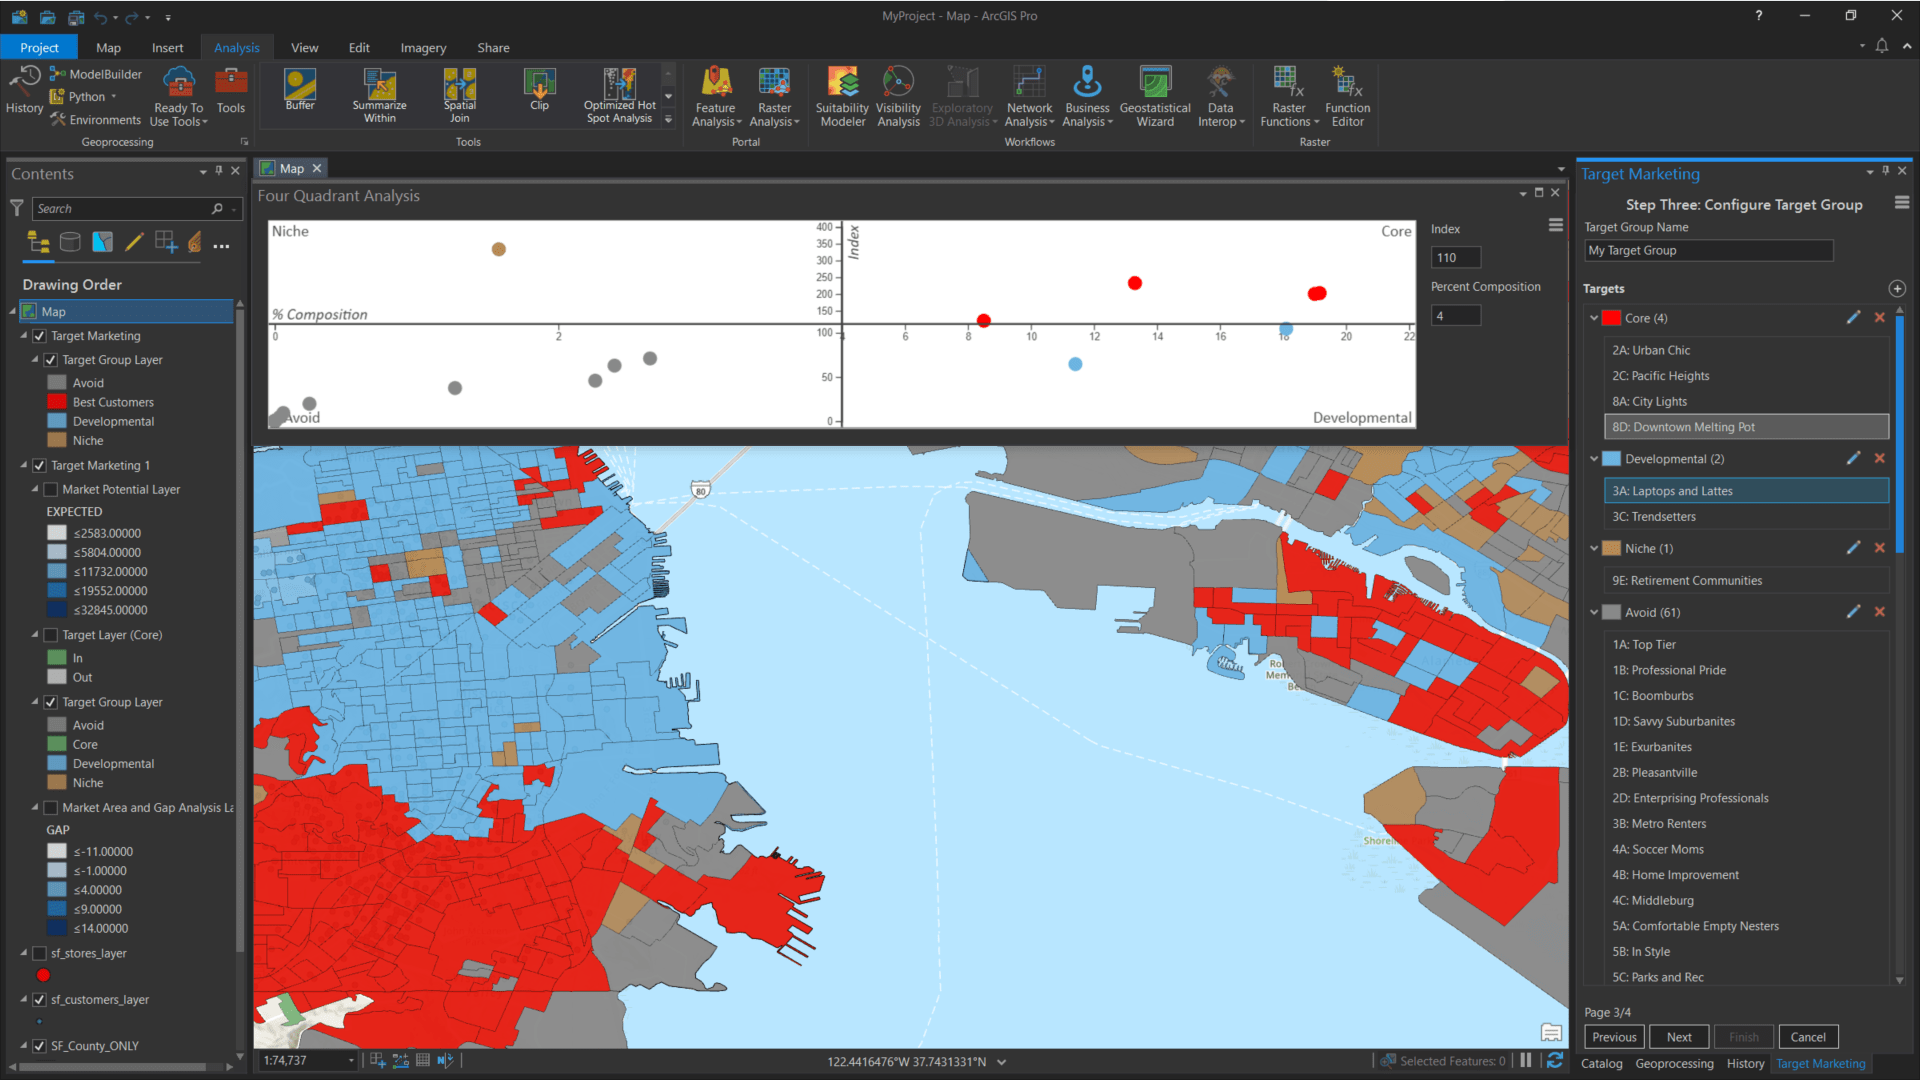Enable Market Area and Gap Analysis layer

[51, 808]
